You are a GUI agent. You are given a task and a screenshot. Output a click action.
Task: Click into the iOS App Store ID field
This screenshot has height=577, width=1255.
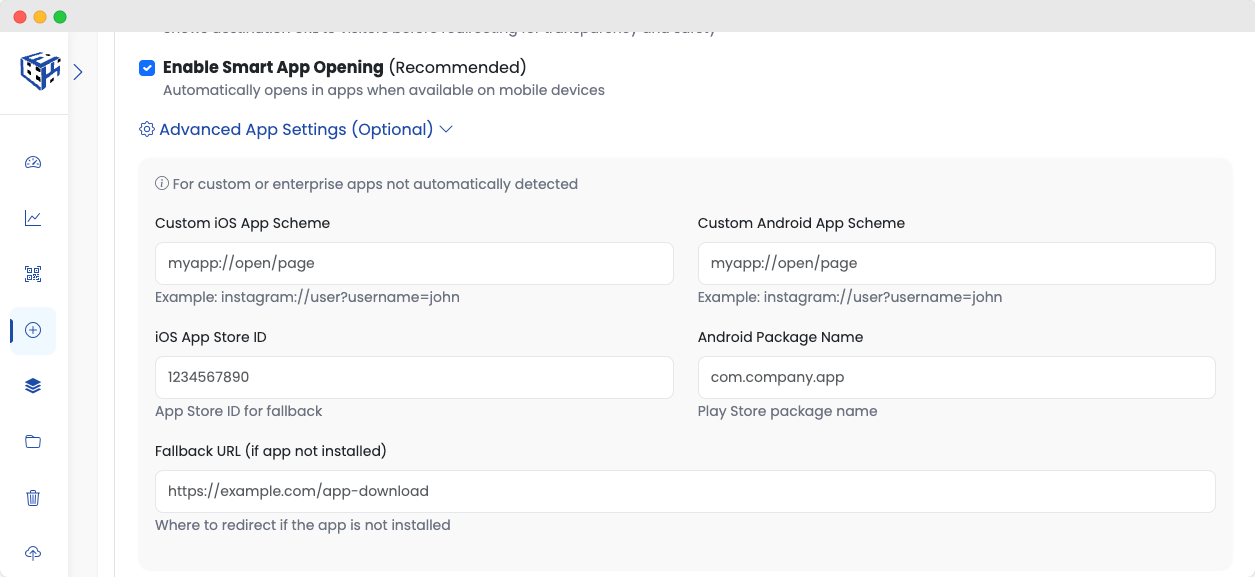click(414, 378)
